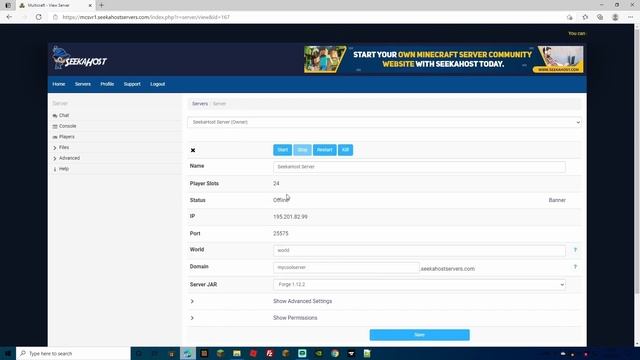Click the X status icon beside Start

pyautogui.click(x=193, y=150)
